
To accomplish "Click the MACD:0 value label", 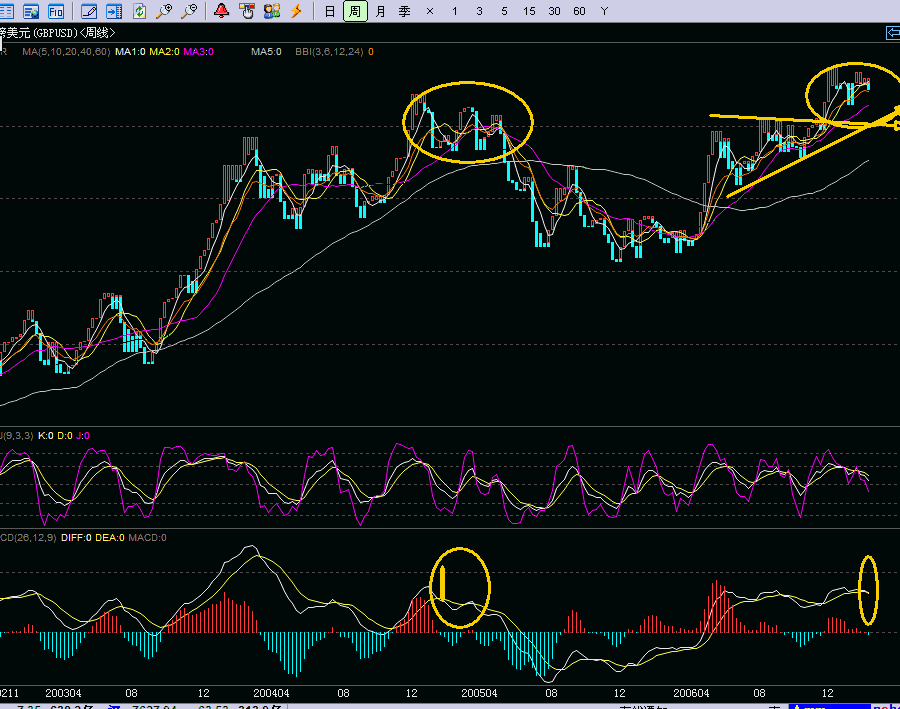I will (148, 538).
